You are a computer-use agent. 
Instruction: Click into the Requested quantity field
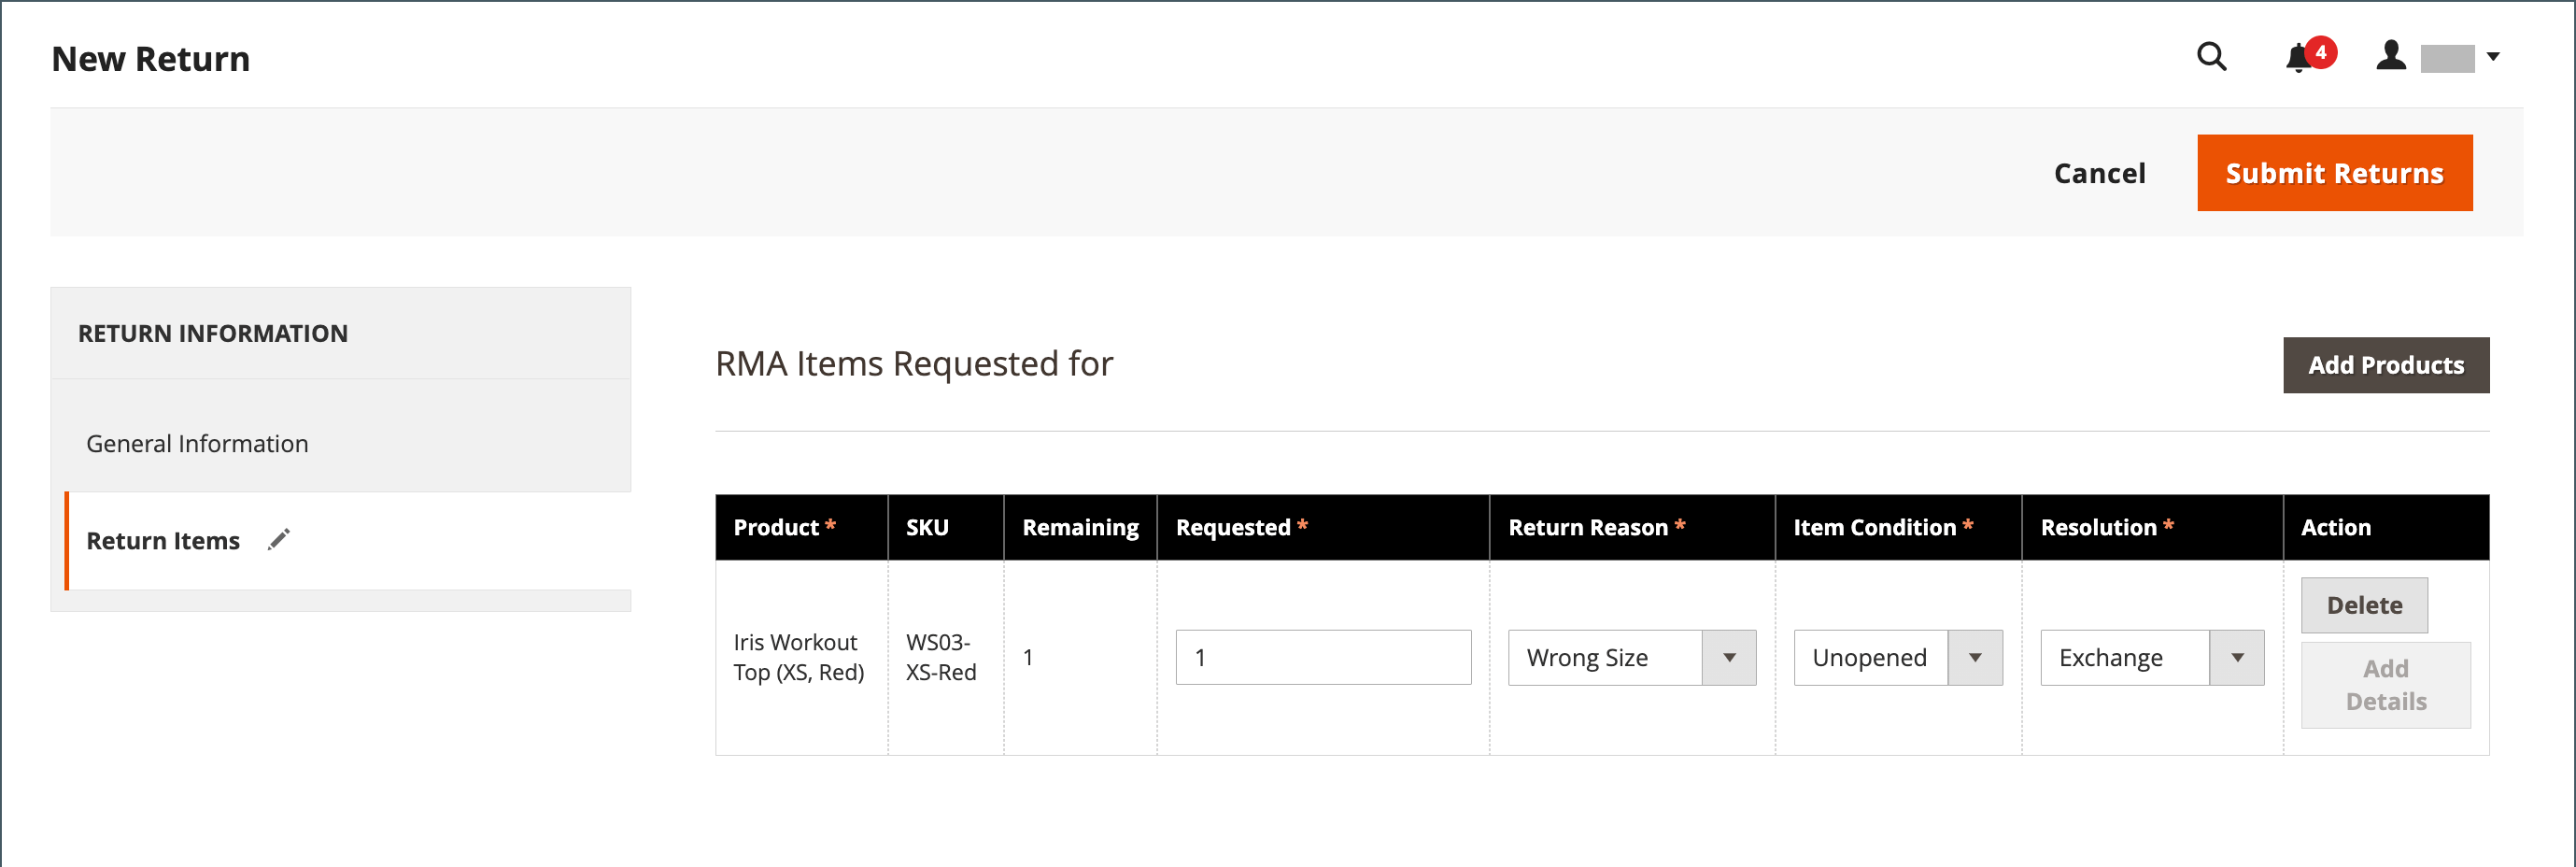coord(1322,657)
